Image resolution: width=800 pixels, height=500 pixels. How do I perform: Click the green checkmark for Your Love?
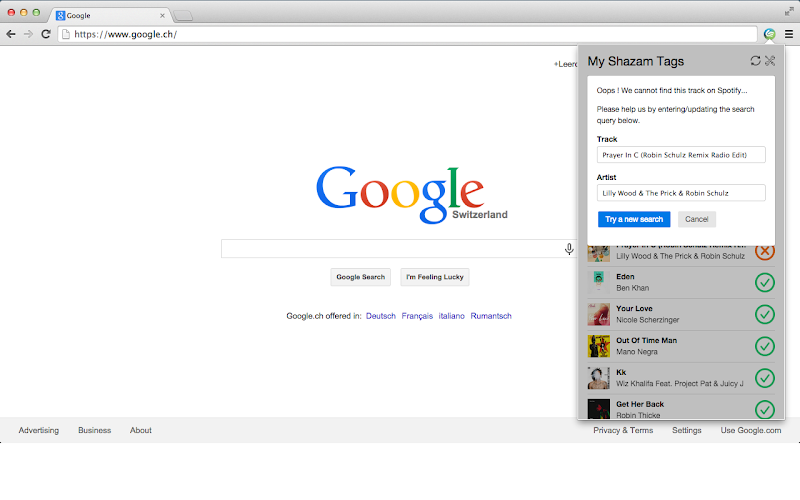tap(764, 314)
